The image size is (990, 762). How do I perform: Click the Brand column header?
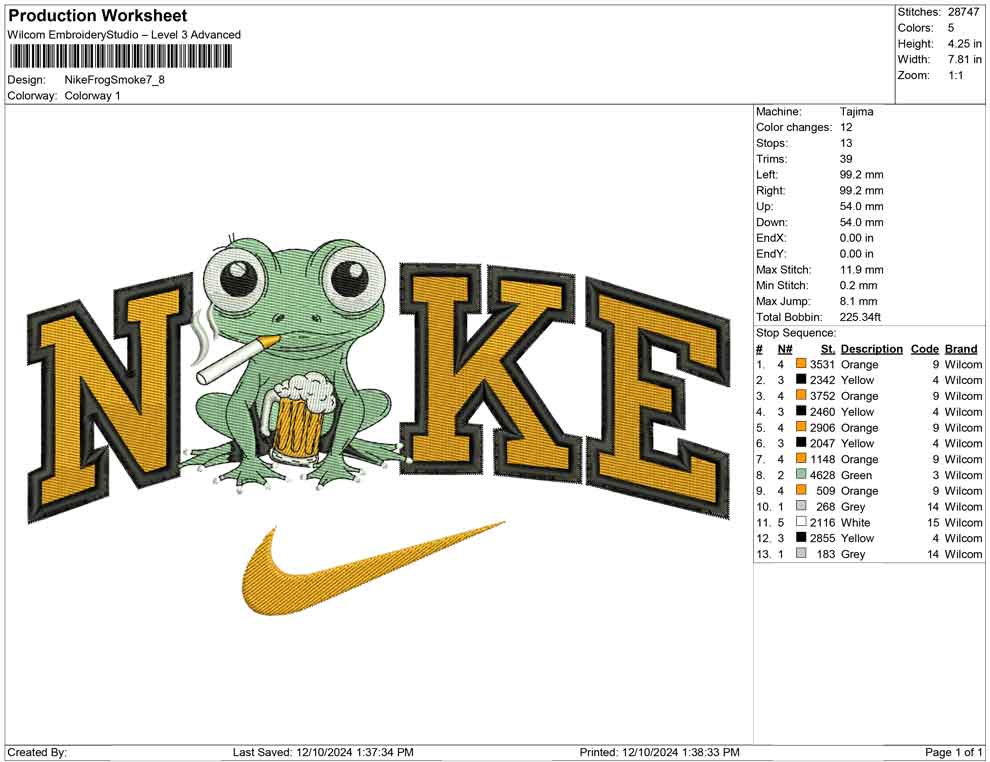960,348
